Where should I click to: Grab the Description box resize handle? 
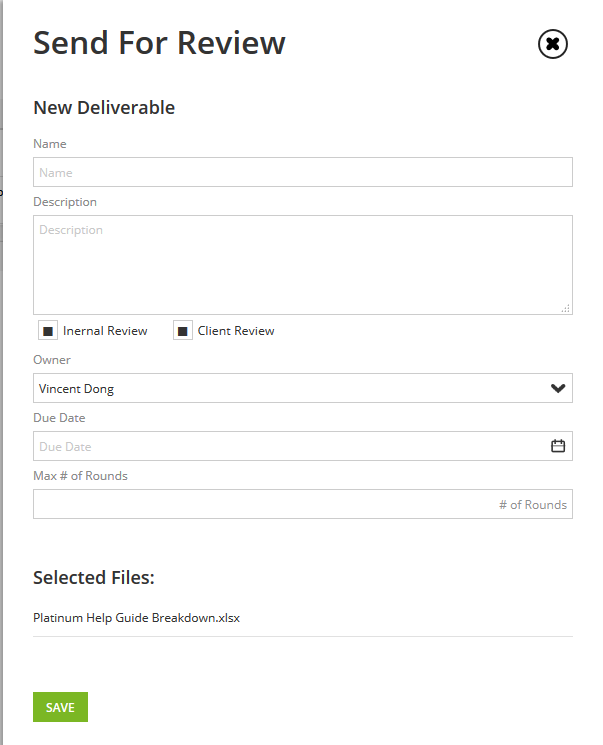pyautogui.click(x=565, y=308)
